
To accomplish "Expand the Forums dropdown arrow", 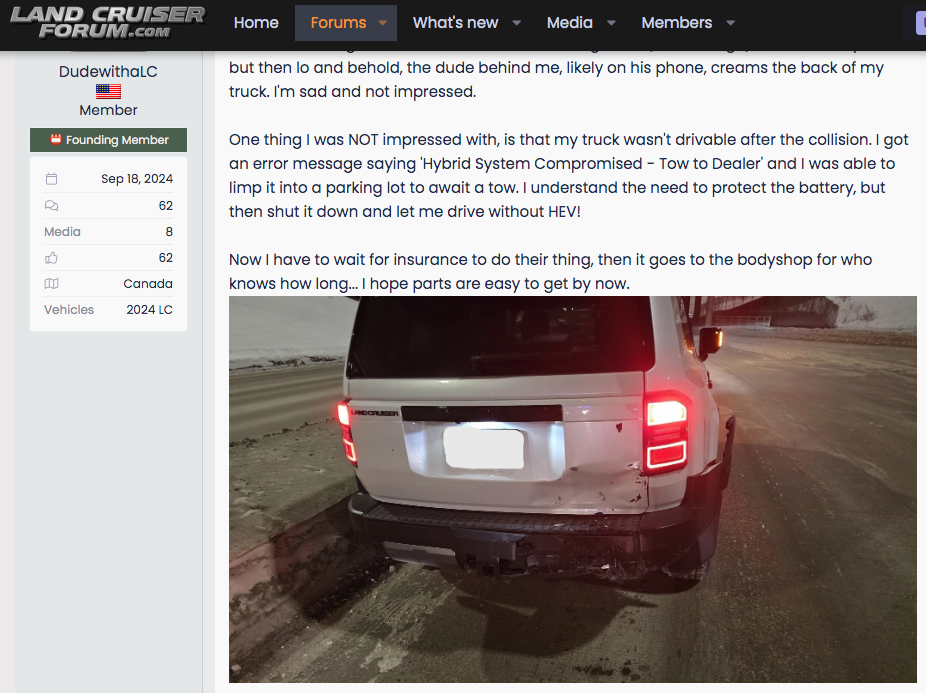I will tap(383, 23).
